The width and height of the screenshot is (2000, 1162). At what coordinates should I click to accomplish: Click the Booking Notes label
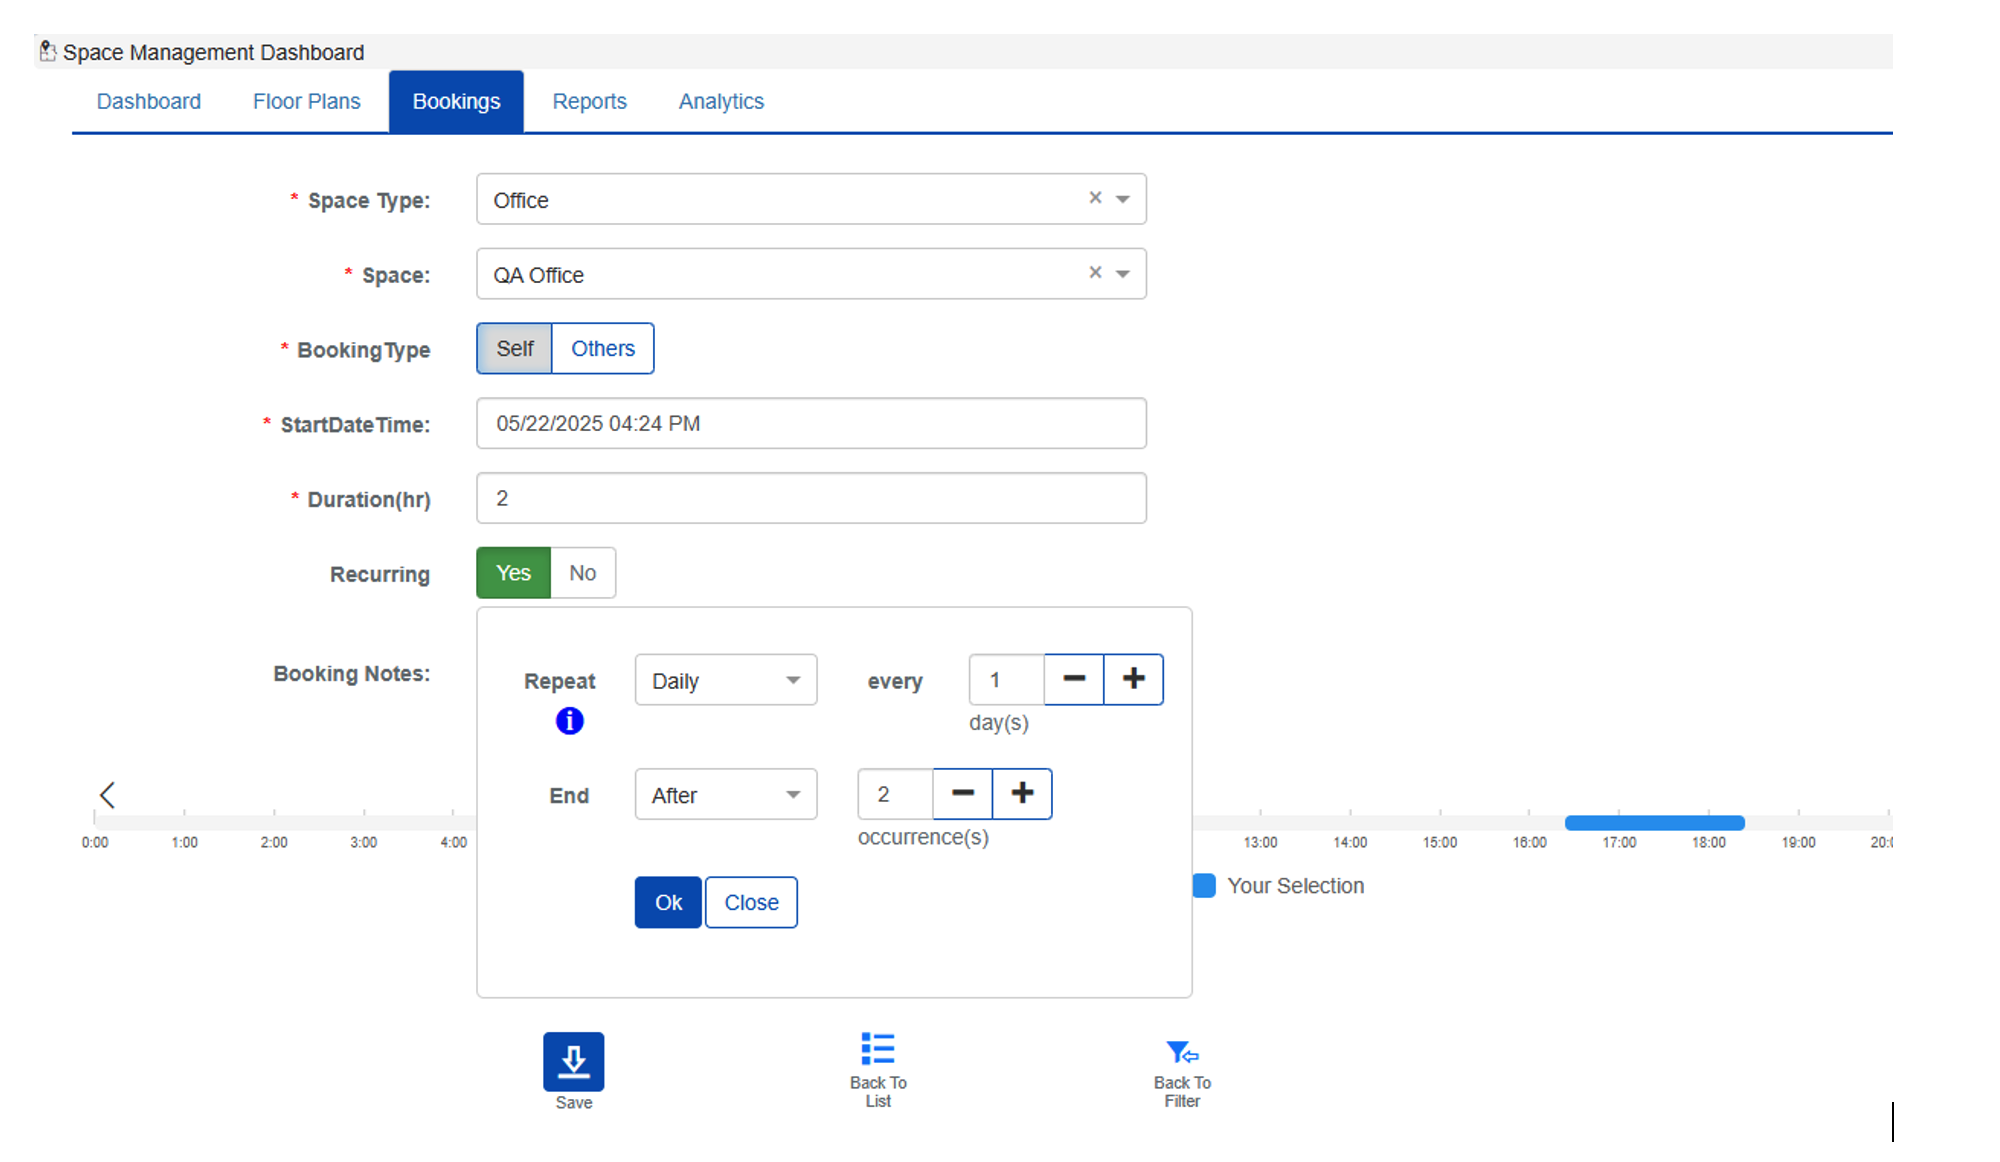click(x=352, y=674)
